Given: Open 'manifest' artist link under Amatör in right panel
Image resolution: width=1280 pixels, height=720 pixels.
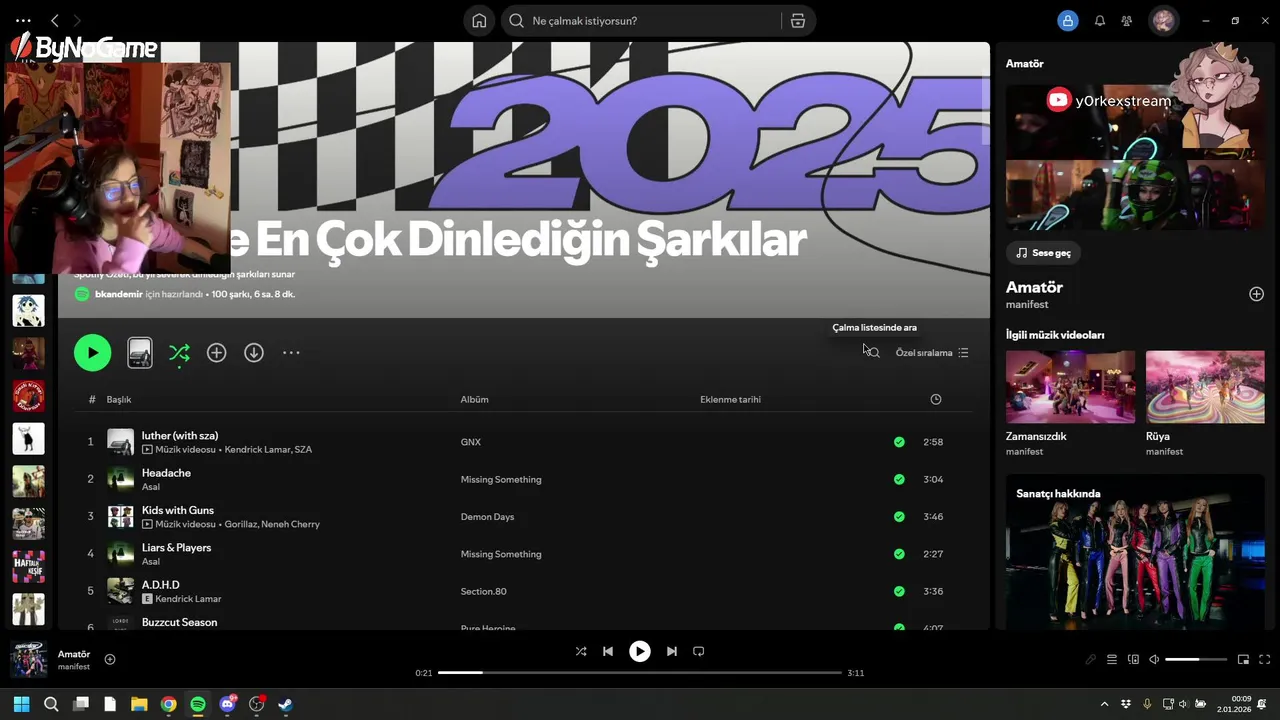Looking at the screenshot, I should (x=1027, y=305).
